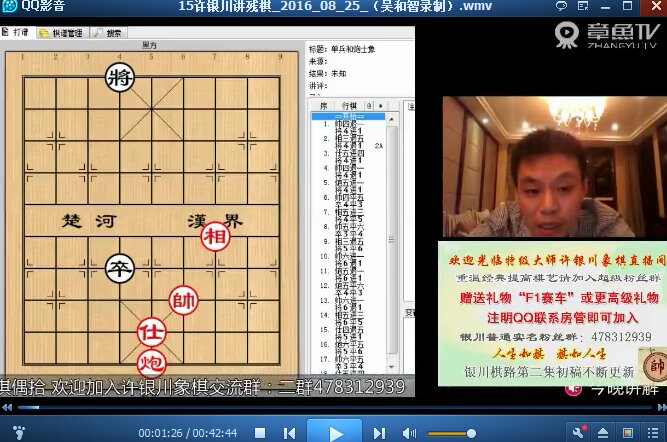This screenshot has width=667, height=442.
Task: Click the rewind arrows left of seek bar
Action: click(7, 408)
